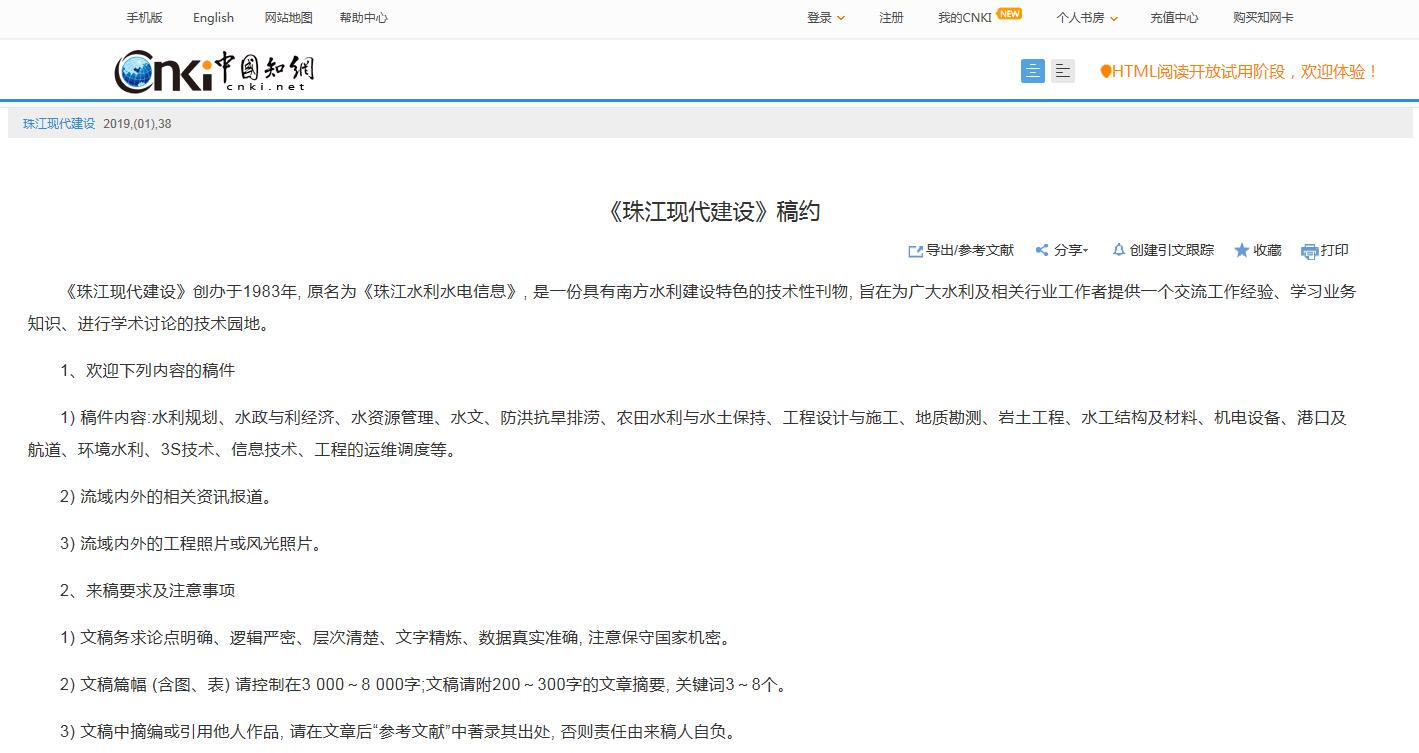Open the 充值中心 recharge center
The height and width of the screenshot is (753, 1419).
pos(1174,18)
